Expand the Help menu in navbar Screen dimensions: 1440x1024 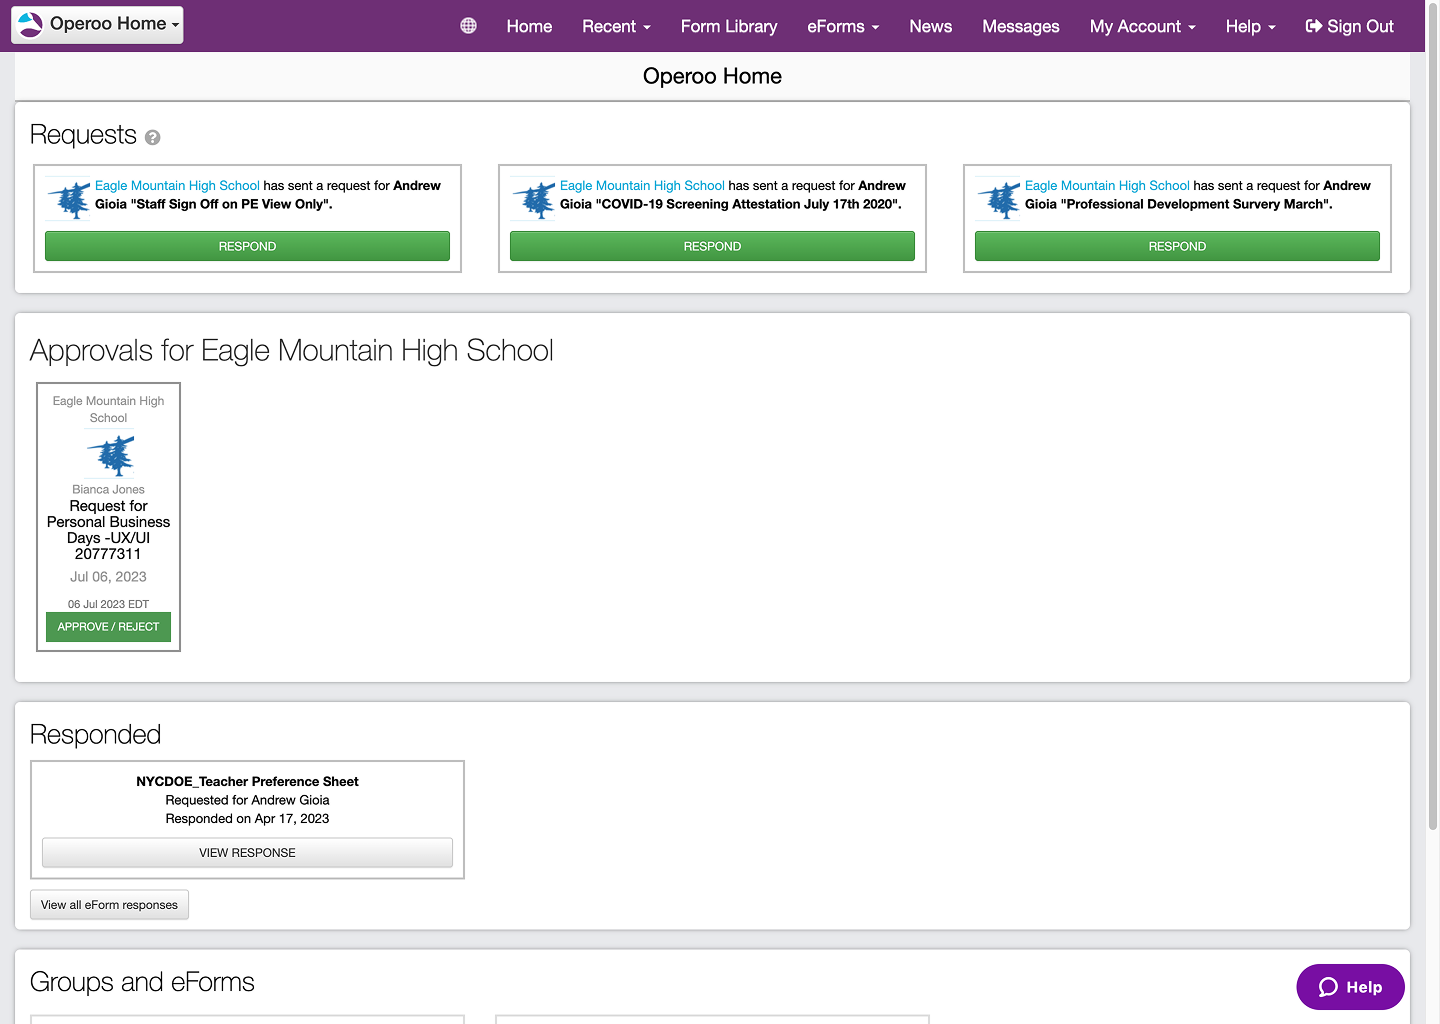click(x=1250, y=27)
